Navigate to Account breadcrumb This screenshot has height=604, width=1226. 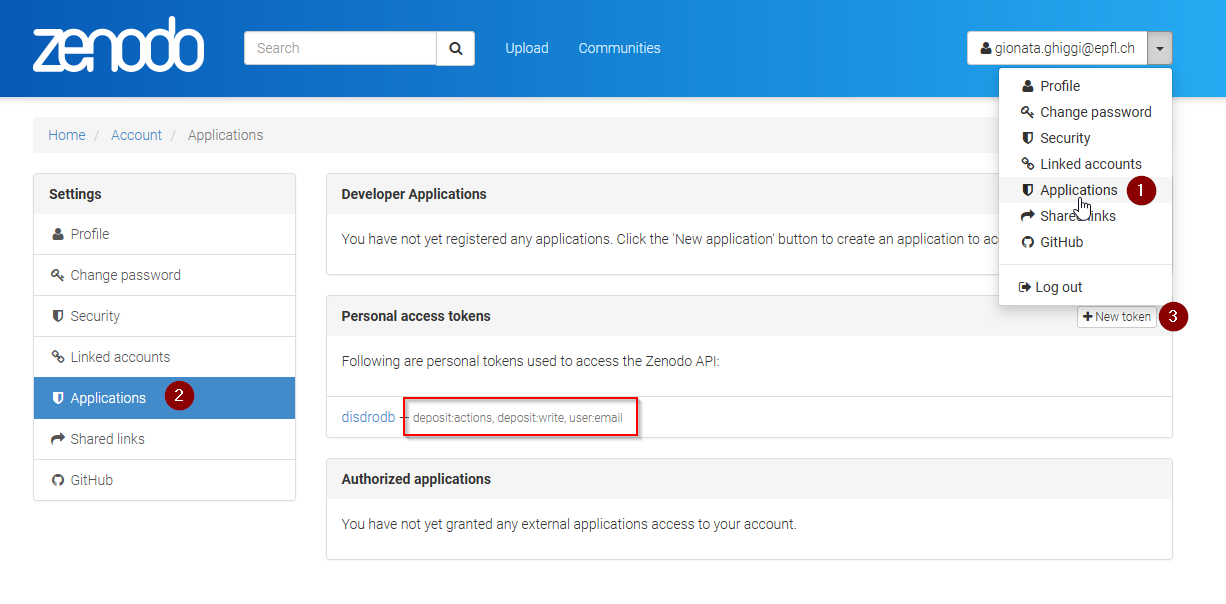pos(136,135)
